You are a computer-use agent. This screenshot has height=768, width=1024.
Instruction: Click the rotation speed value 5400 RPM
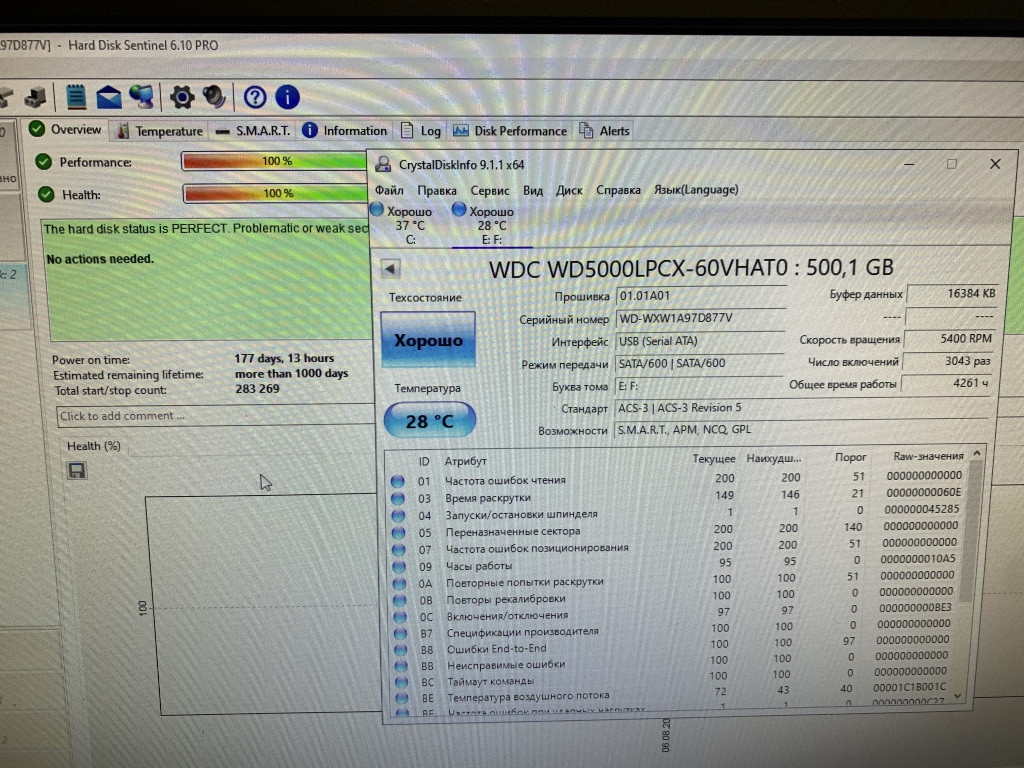pos(950,338)
